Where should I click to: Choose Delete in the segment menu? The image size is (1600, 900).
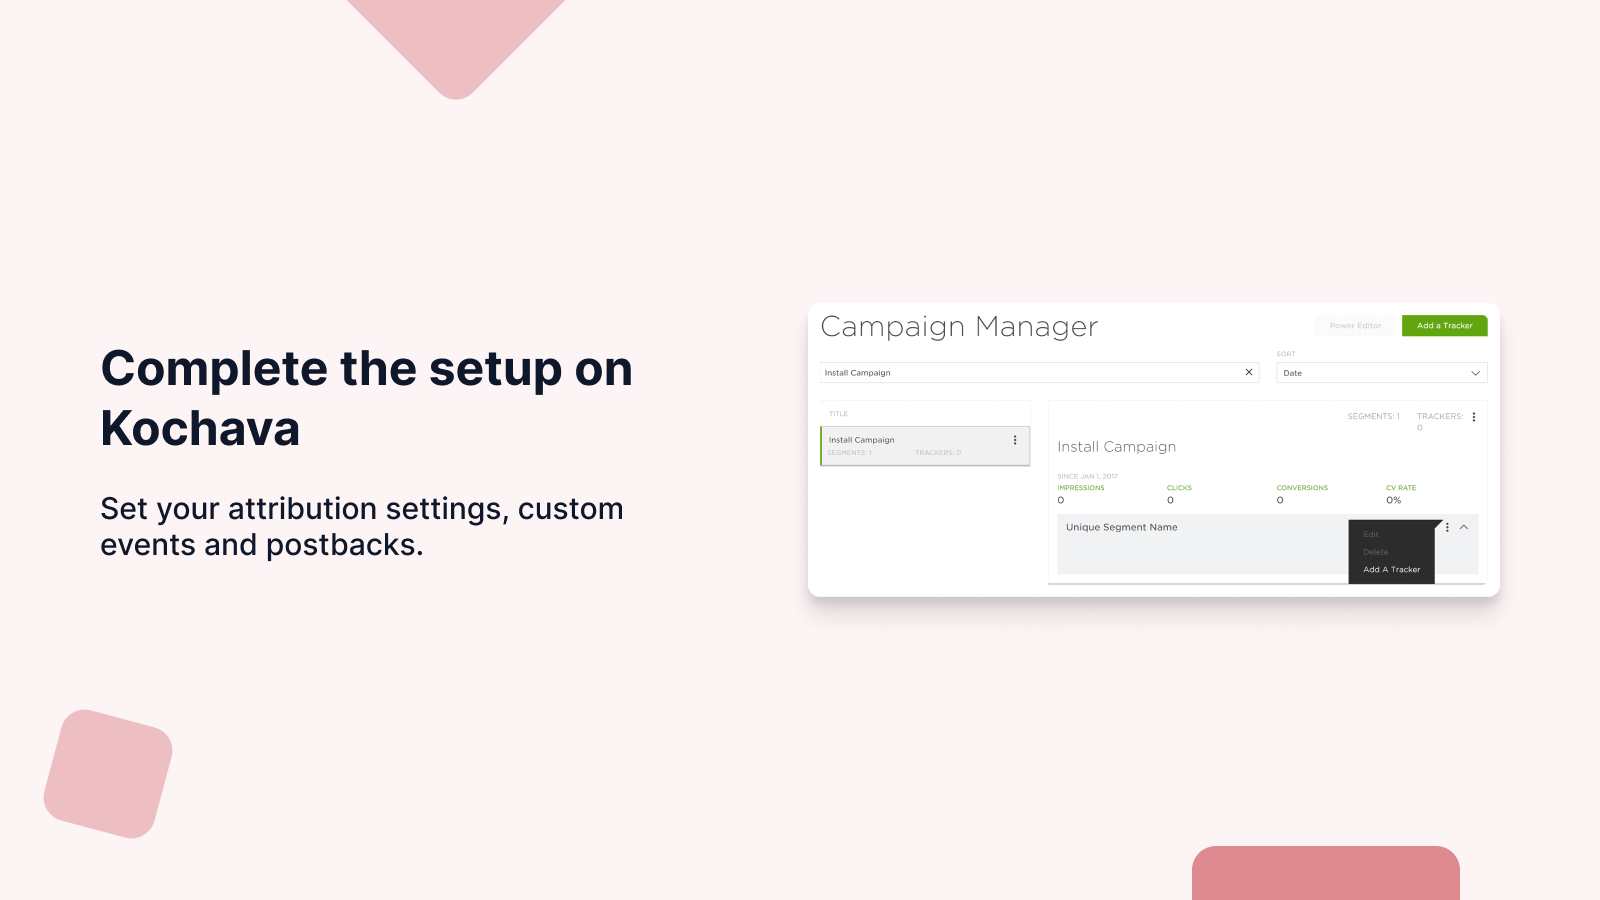pos(1376,552)
